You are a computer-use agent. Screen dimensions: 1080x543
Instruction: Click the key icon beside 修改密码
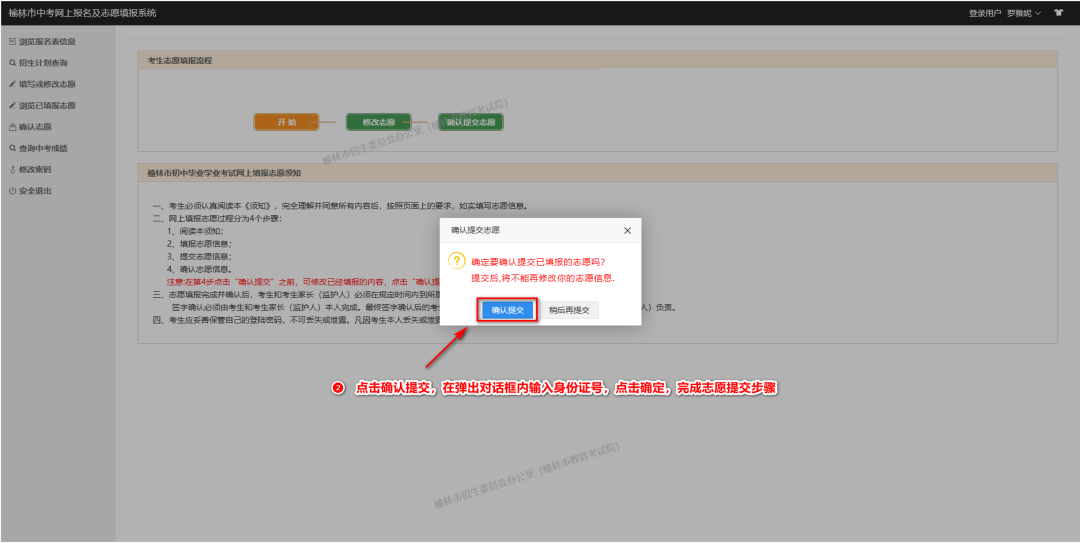pos(12,169)
